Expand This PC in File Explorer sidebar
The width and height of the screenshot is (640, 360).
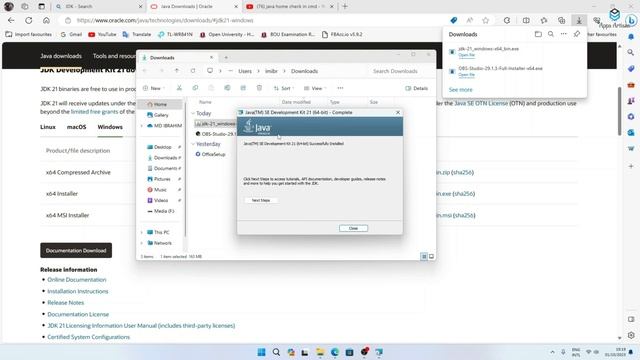coord(142,232)
